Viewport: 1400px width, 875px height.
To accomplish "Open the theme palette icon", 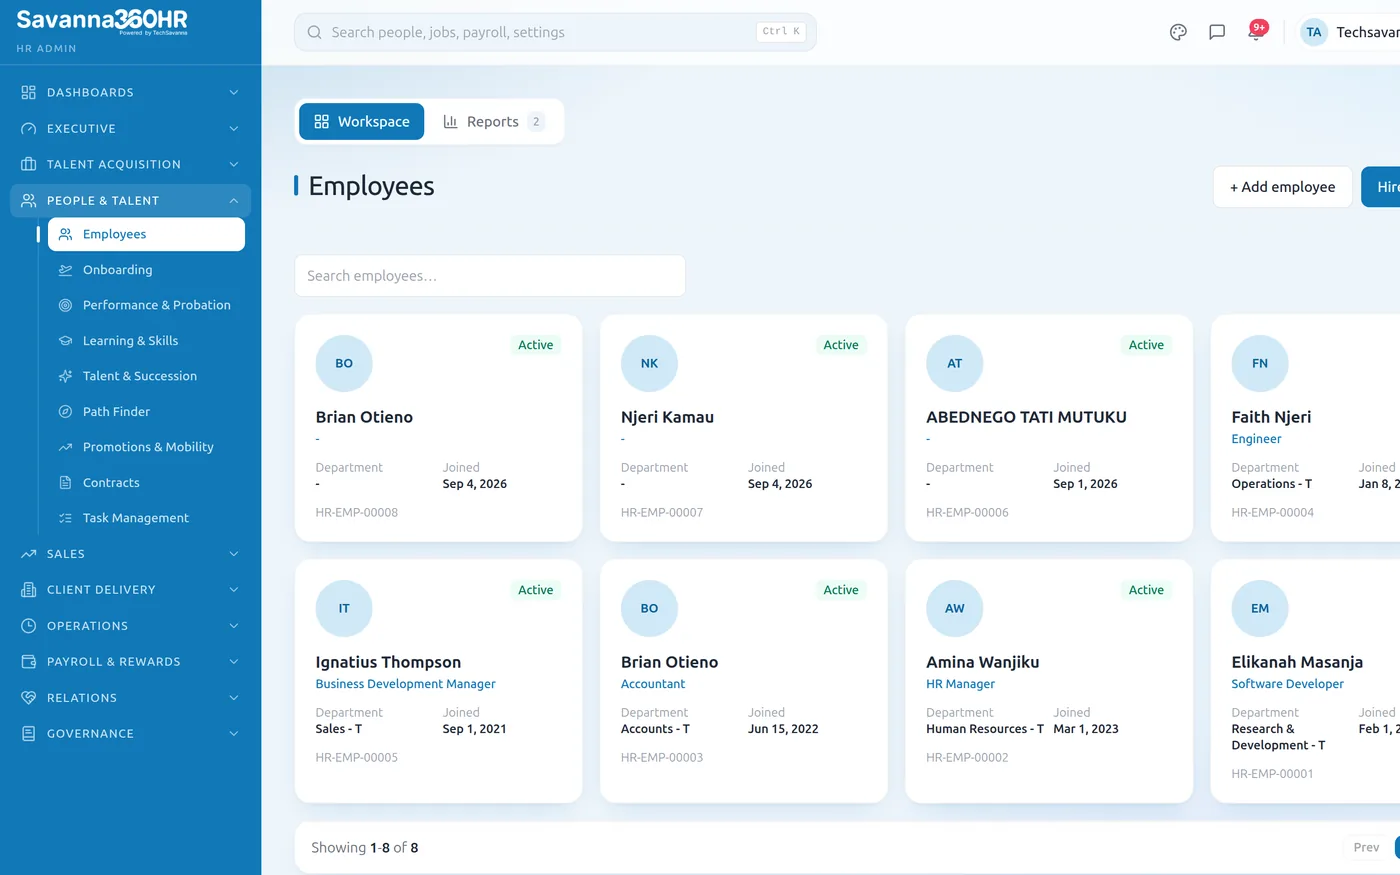I will click(1178, 32).
